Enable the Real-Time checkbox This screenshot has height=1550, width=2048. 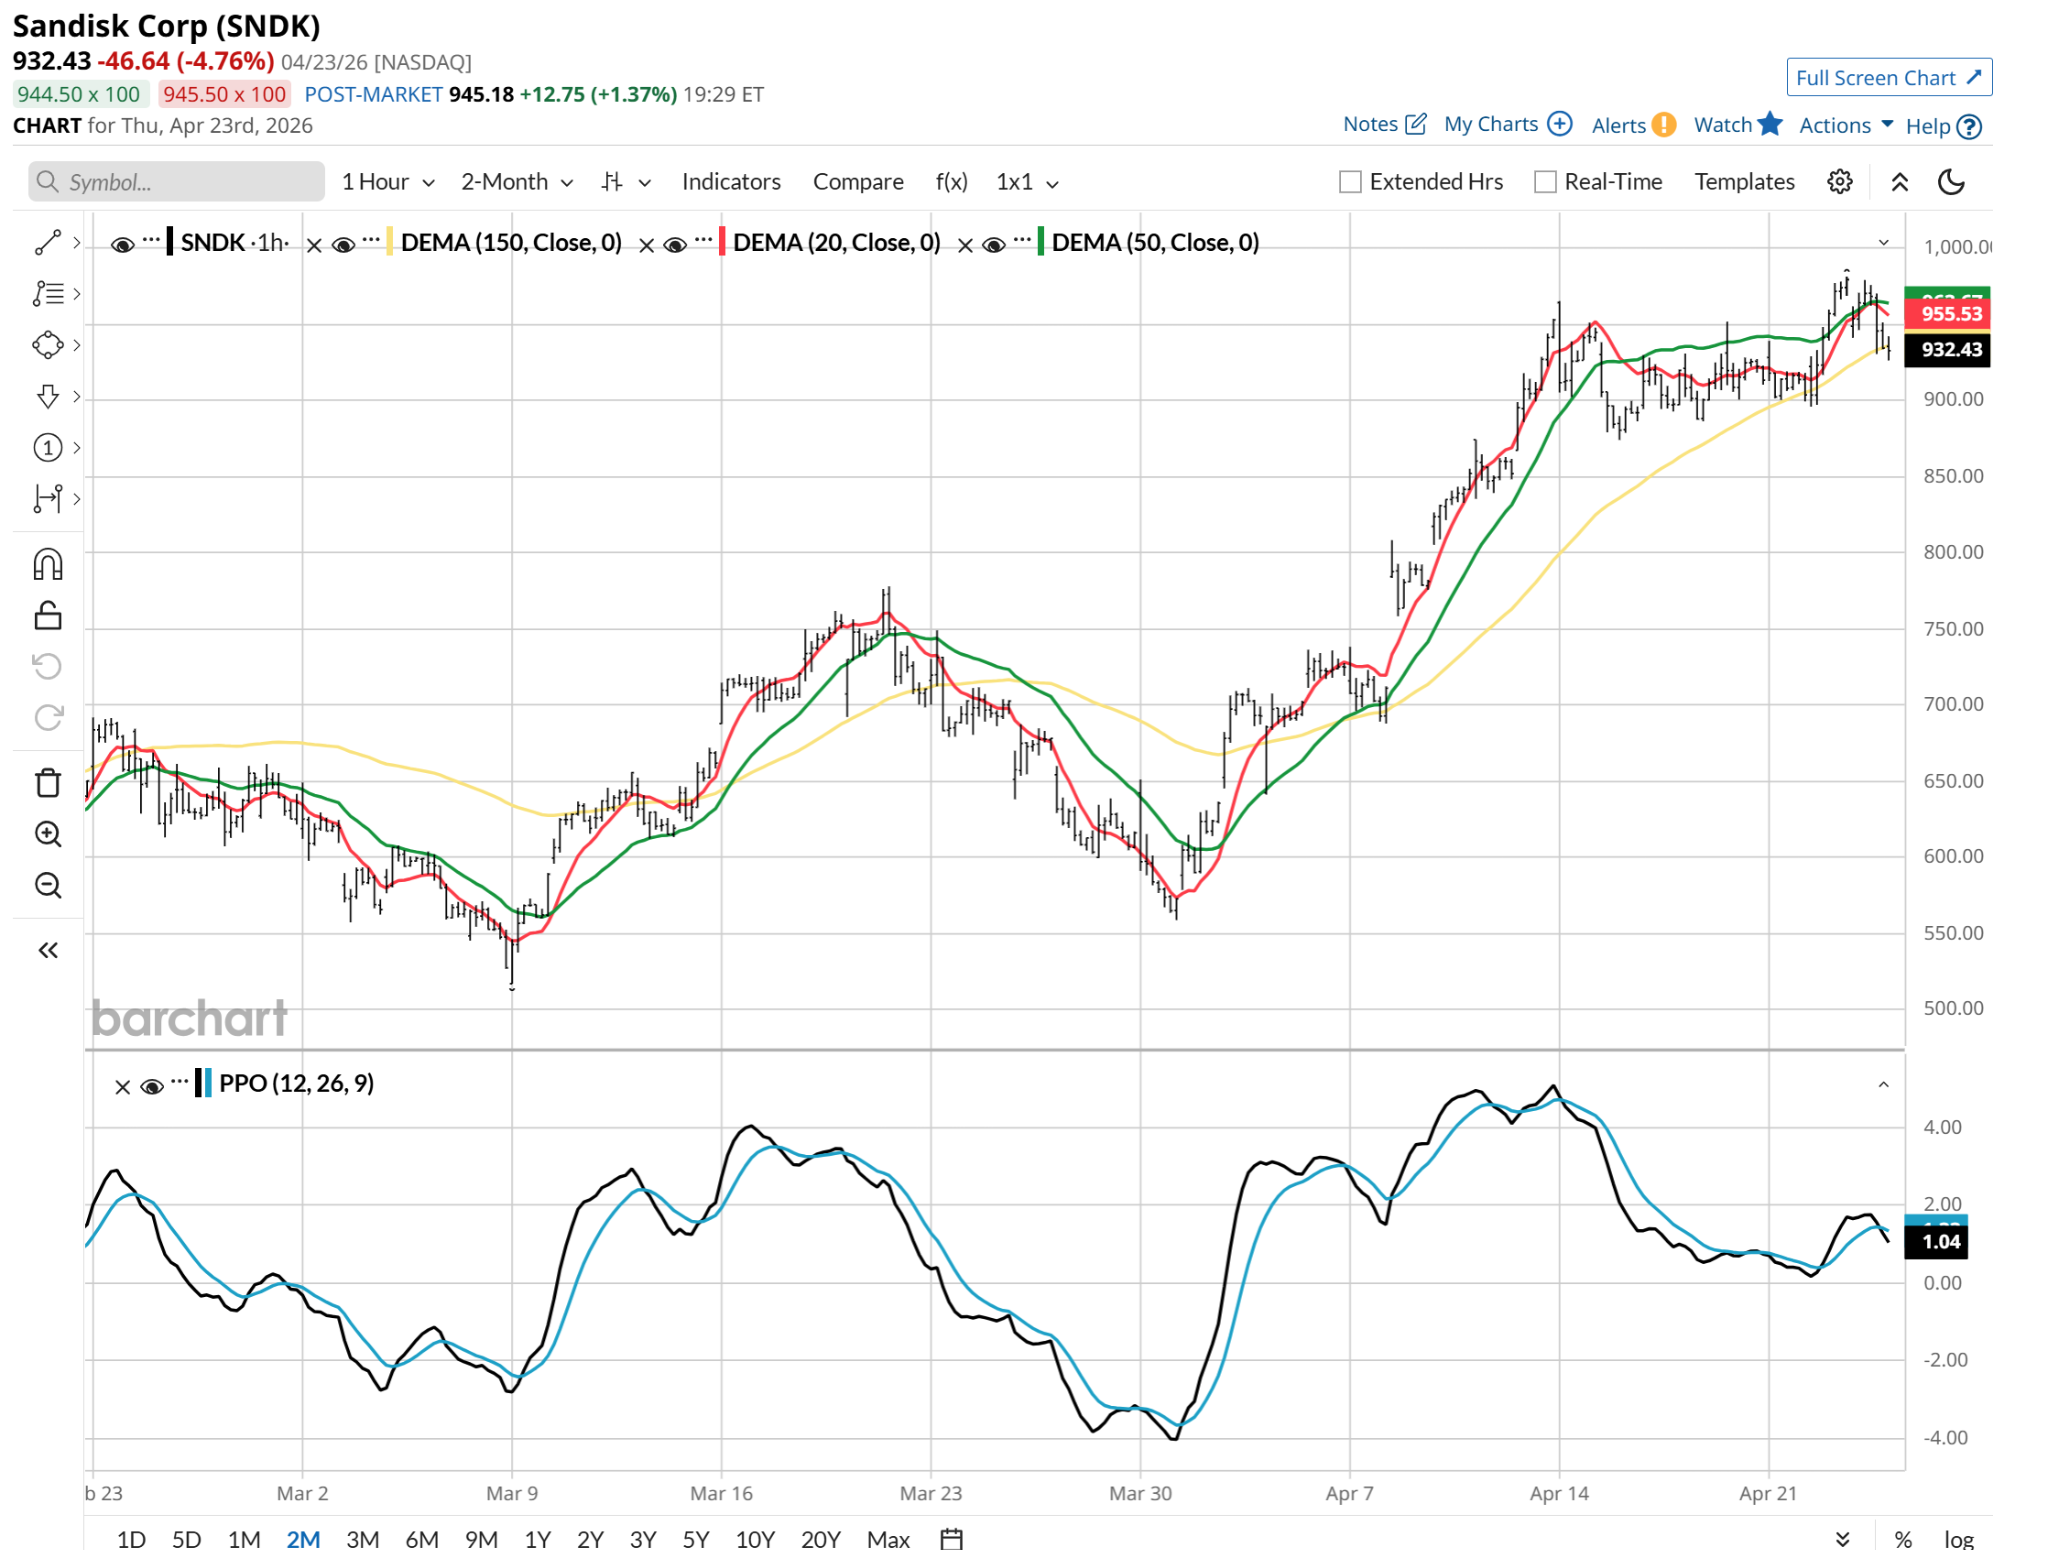click(1545, 182)
